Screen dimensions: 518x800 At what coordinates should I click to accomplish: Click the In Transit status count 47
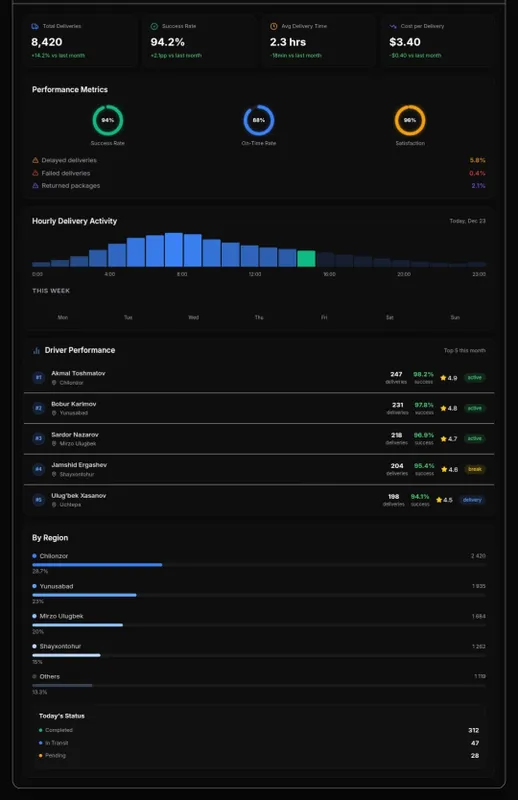[x=475, y=743]
